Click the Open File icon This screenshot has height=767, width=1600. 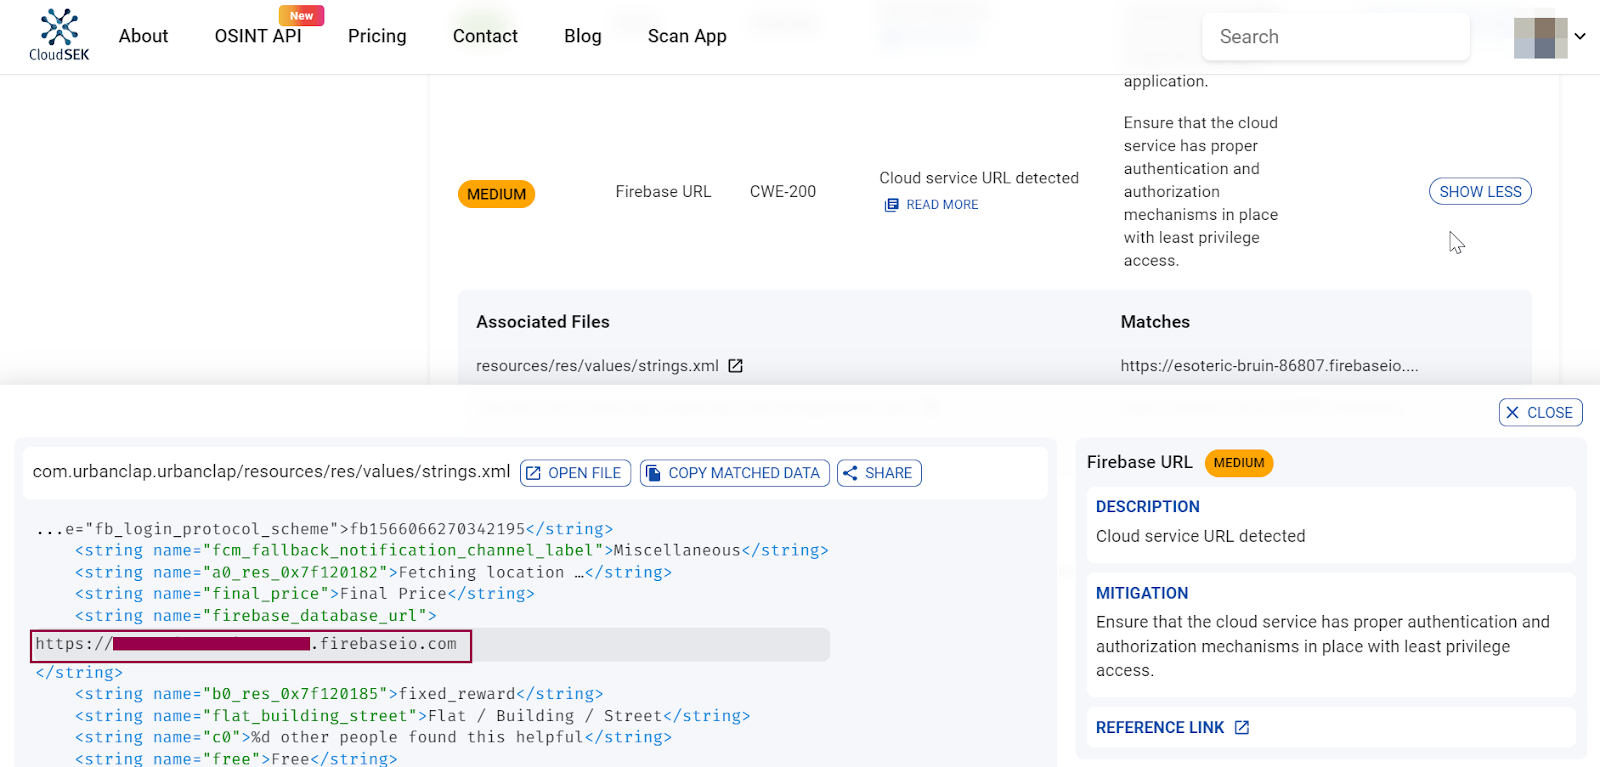click(534, 473)
